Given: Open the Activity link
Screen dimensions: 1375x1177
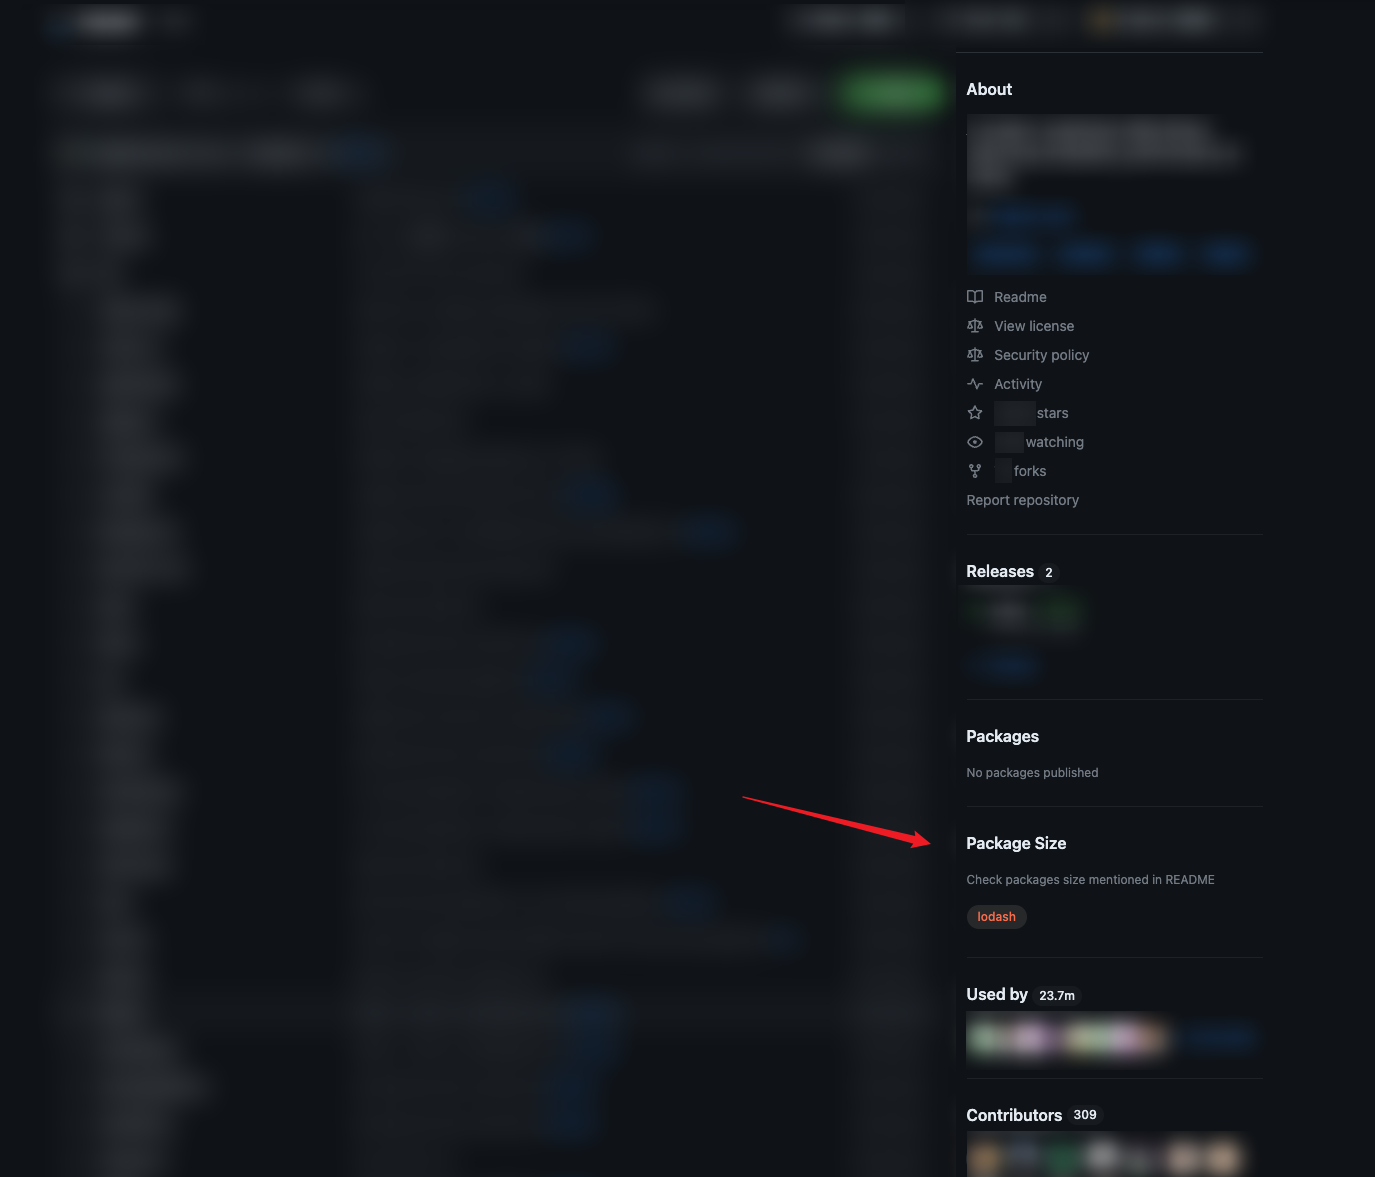Looking at the screenshot, I should (x=1018, y=384).
